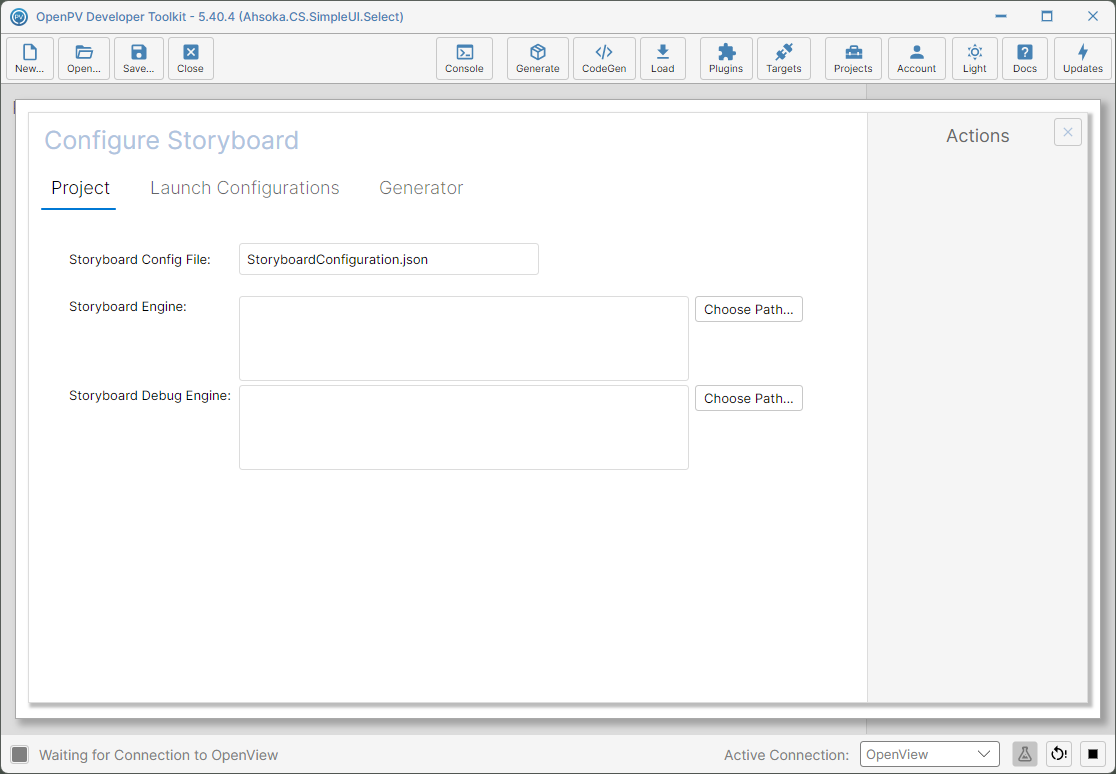1116x774 pixels.
Task: Click the 'Storyboard Debug Engine:' label
Action: click(149, 395)
